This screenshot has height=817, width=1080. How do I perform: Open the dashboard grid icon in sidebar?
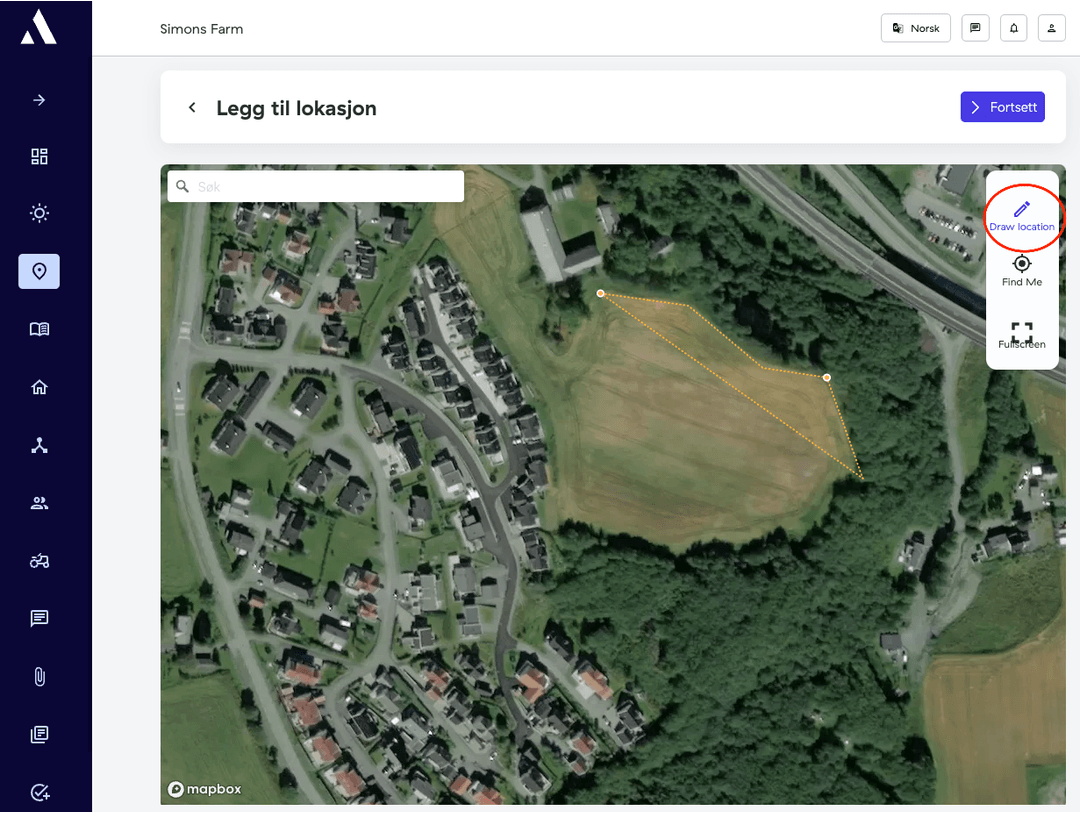click(x=39, y=157)
